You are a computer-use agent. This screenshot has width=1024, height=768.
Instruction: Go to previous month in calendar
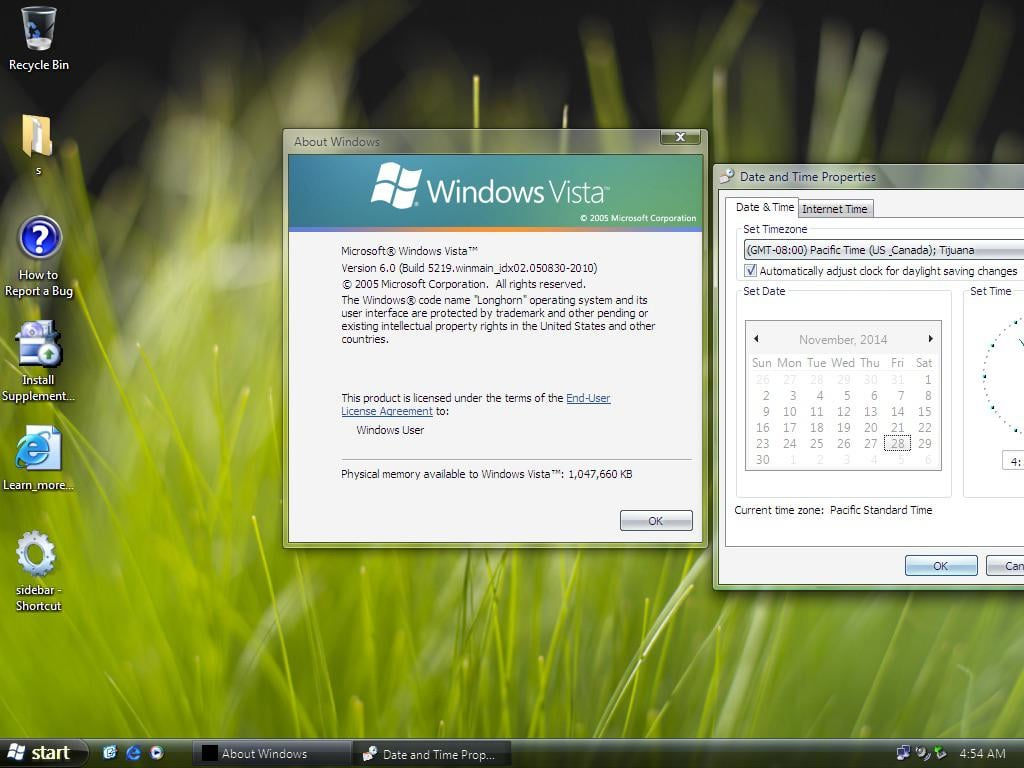[756, 338]
